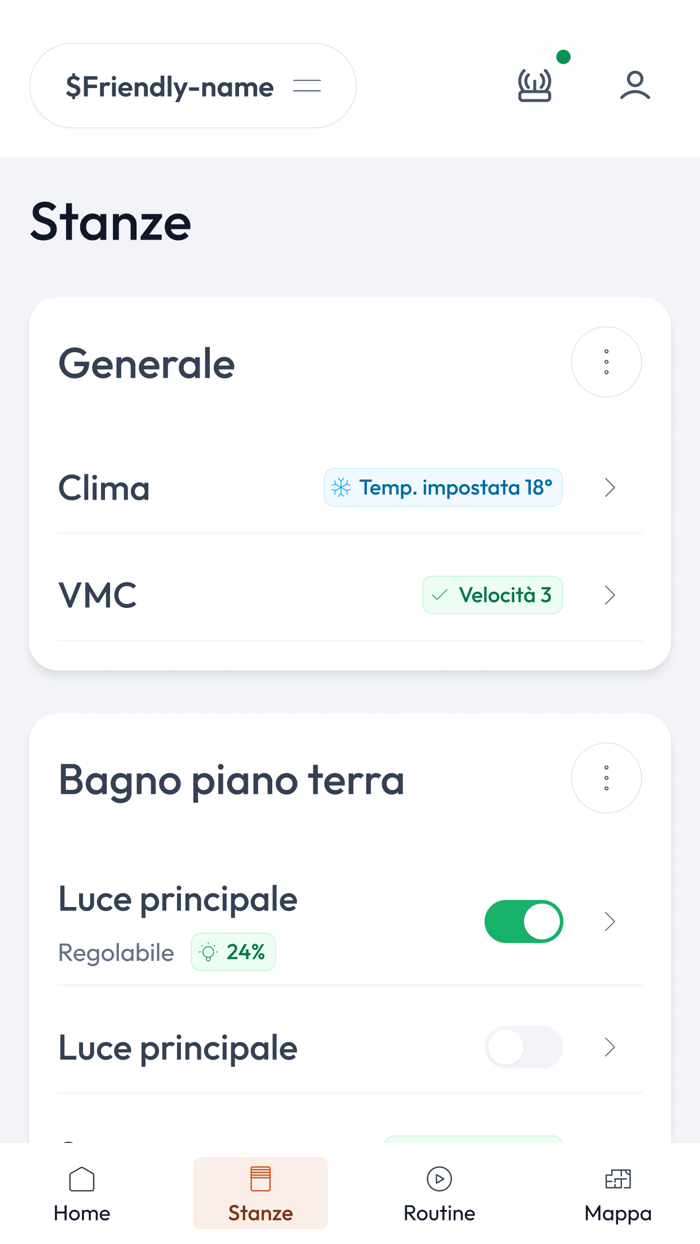Open the Generale card options menu
Screen dimensions: 700x1244
(606, 362)
